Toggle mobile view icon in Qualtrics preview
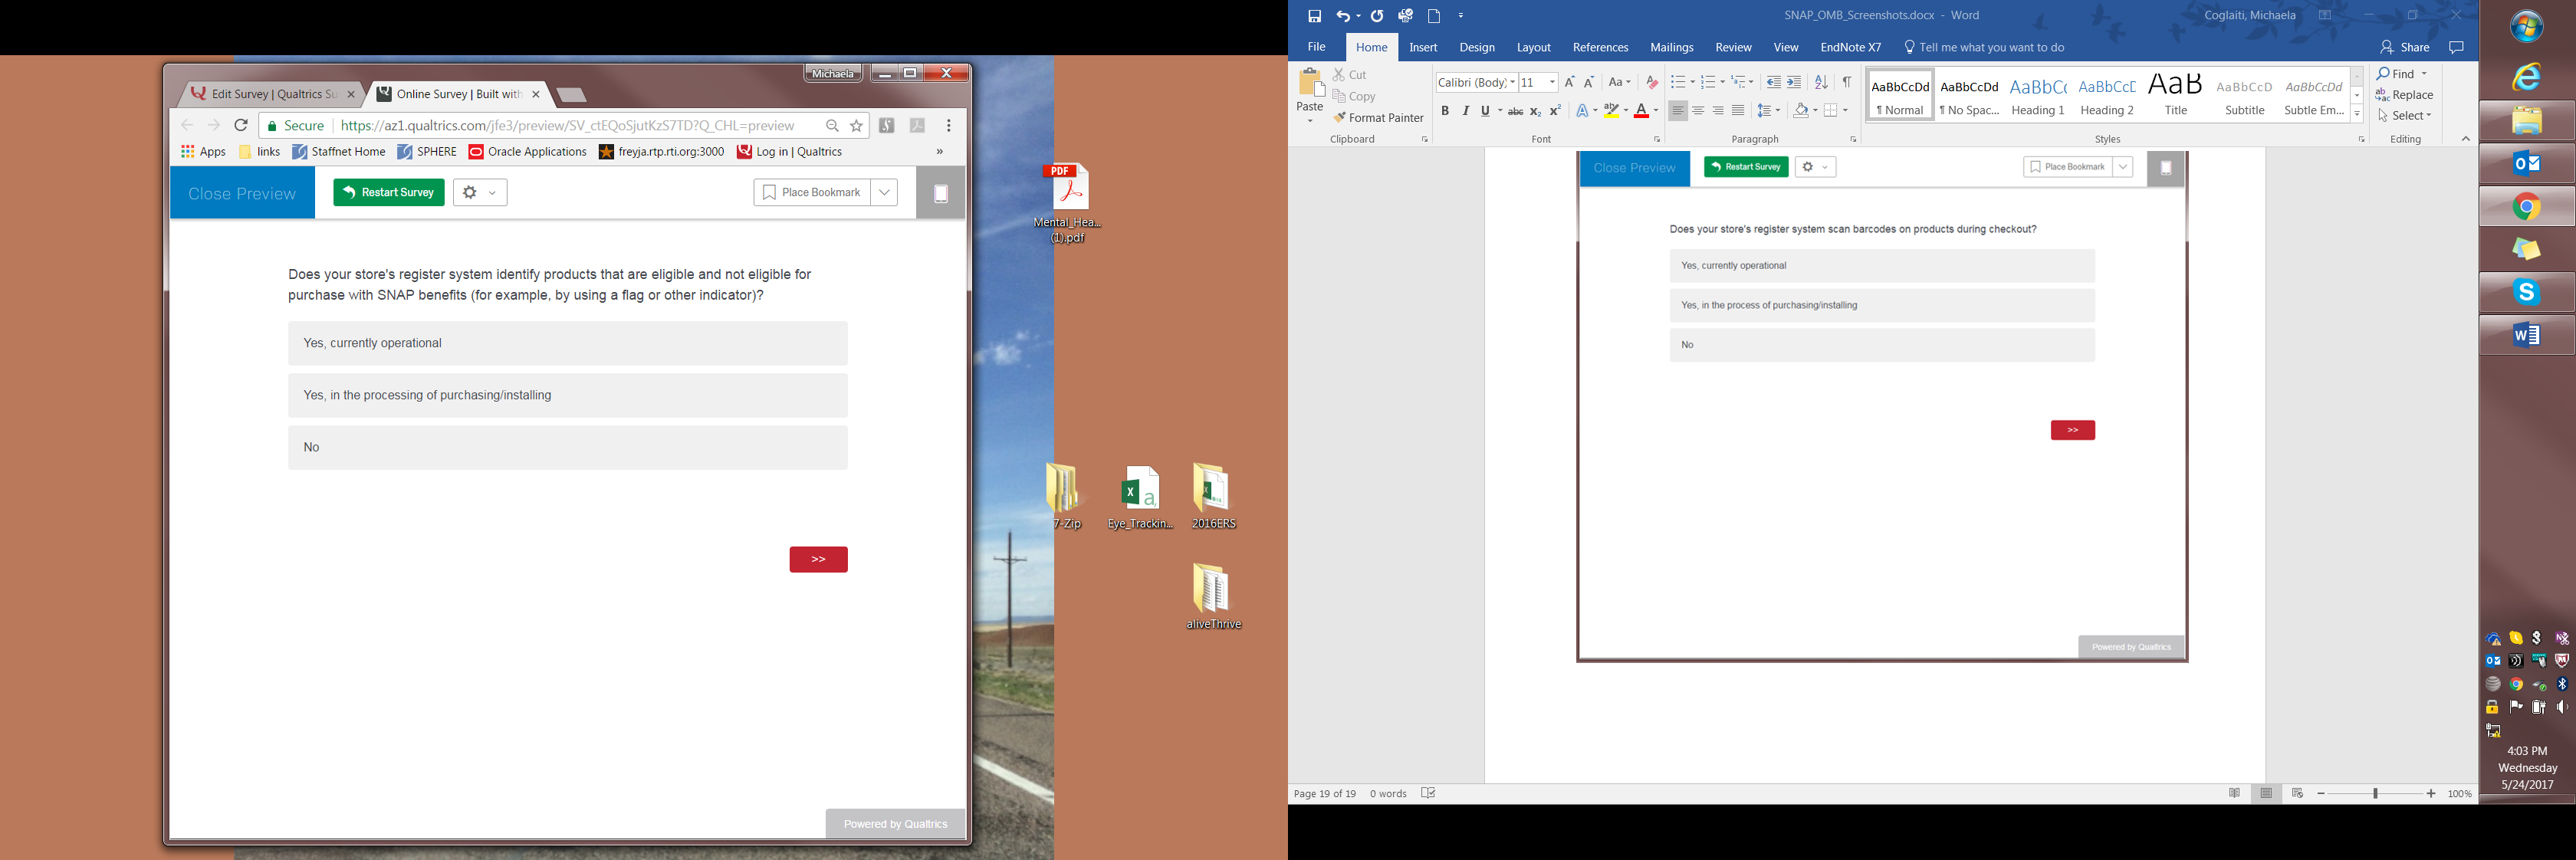The width and height of the screenshot is (2576, 860). coord(940,194)
